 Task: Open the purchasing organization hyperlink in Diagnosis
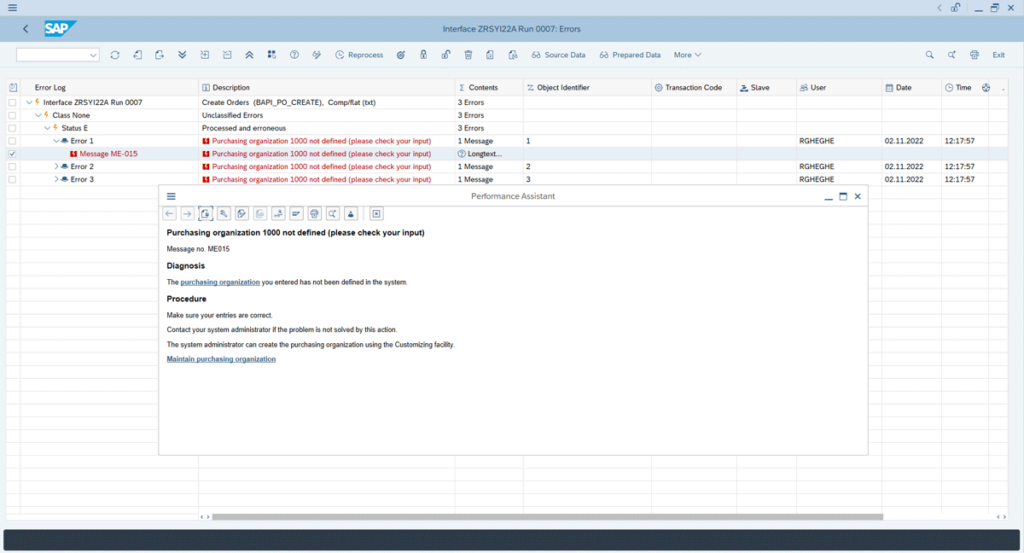coord(220,282)
